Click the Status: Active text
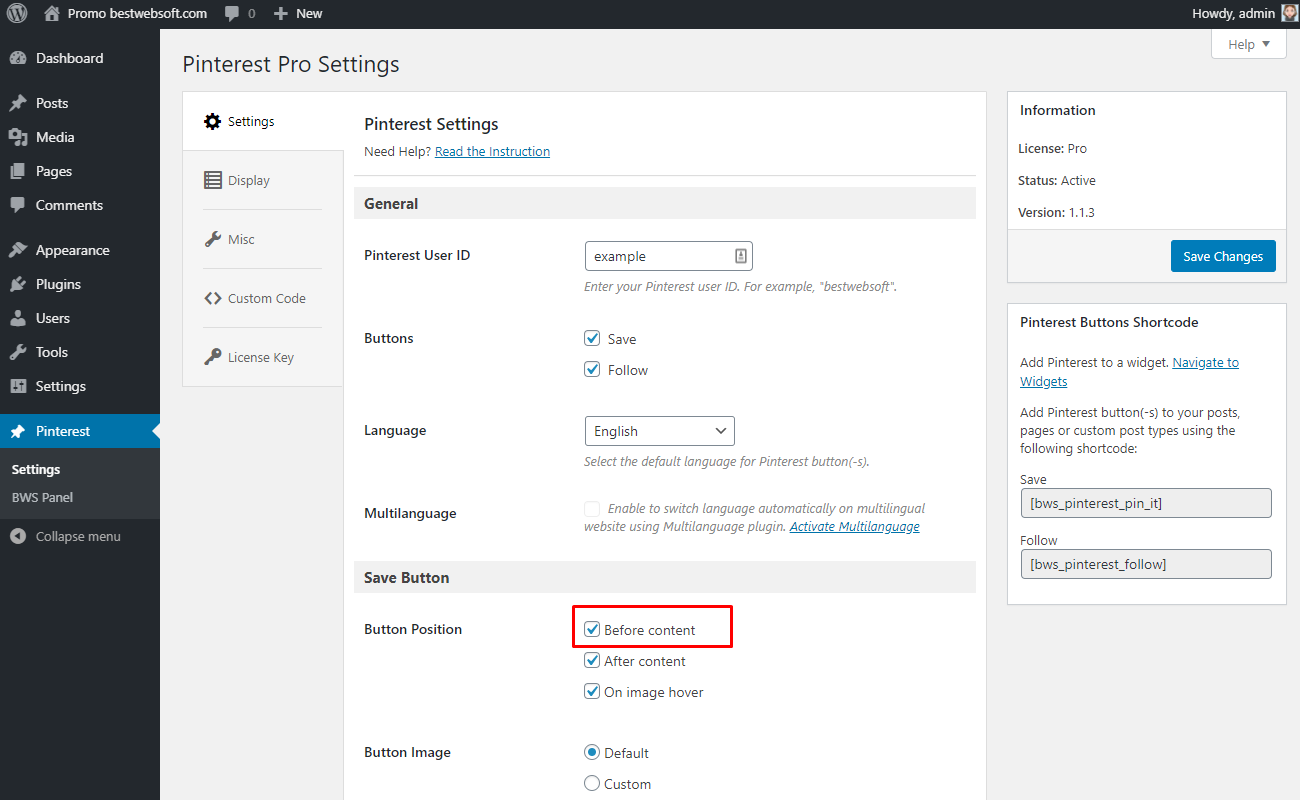 coord(1057,180)
